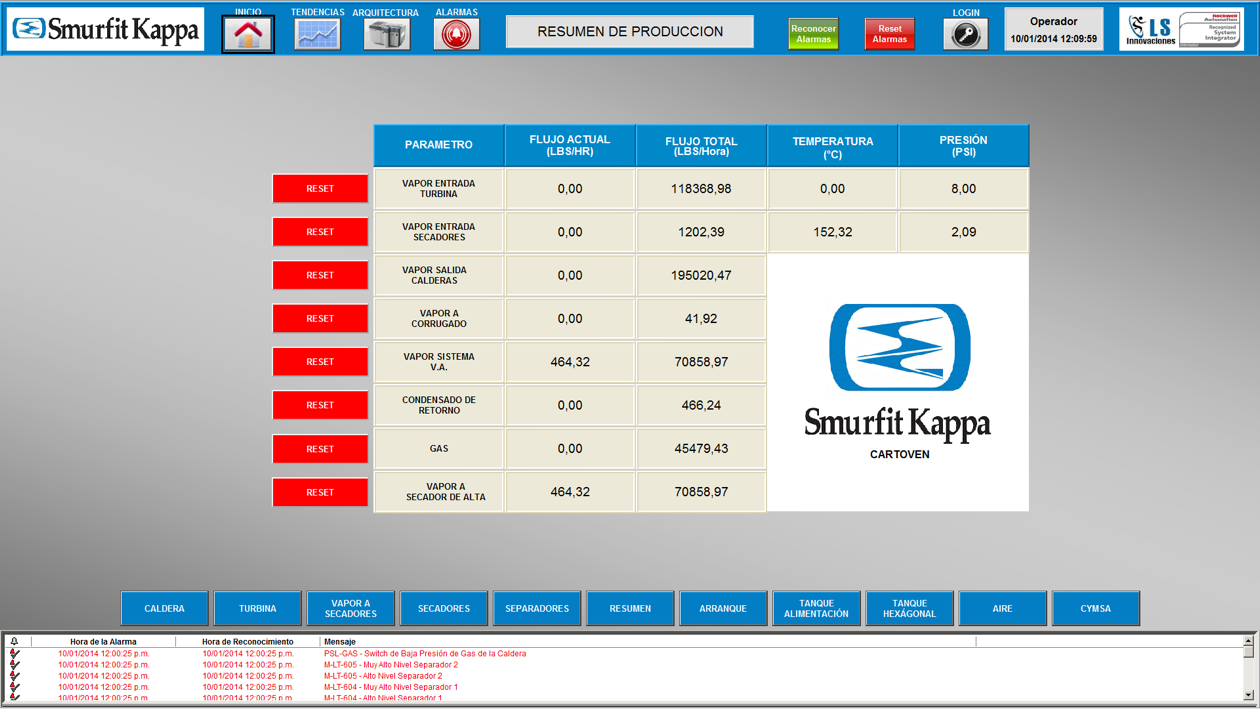Click the turbine pressure value 8,00

click(x=964, y=189)
